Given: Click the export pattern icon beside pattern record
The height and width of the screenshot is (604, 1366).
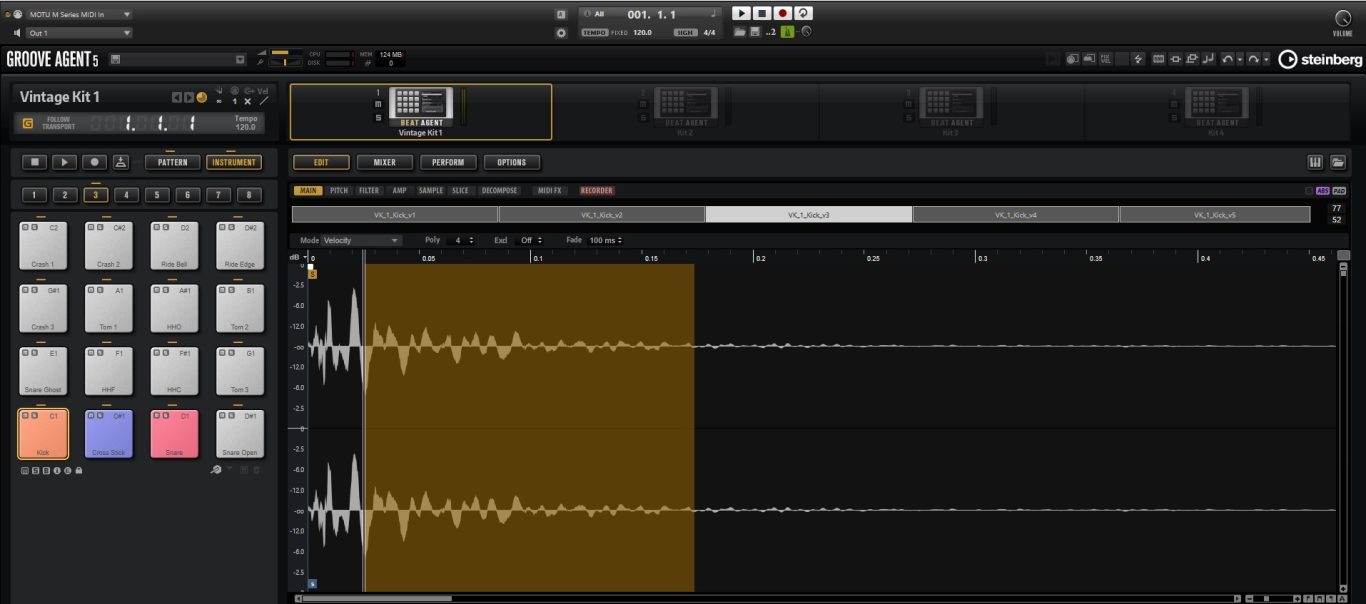Looking at the screenshot, I should click(x=120, y=162).
